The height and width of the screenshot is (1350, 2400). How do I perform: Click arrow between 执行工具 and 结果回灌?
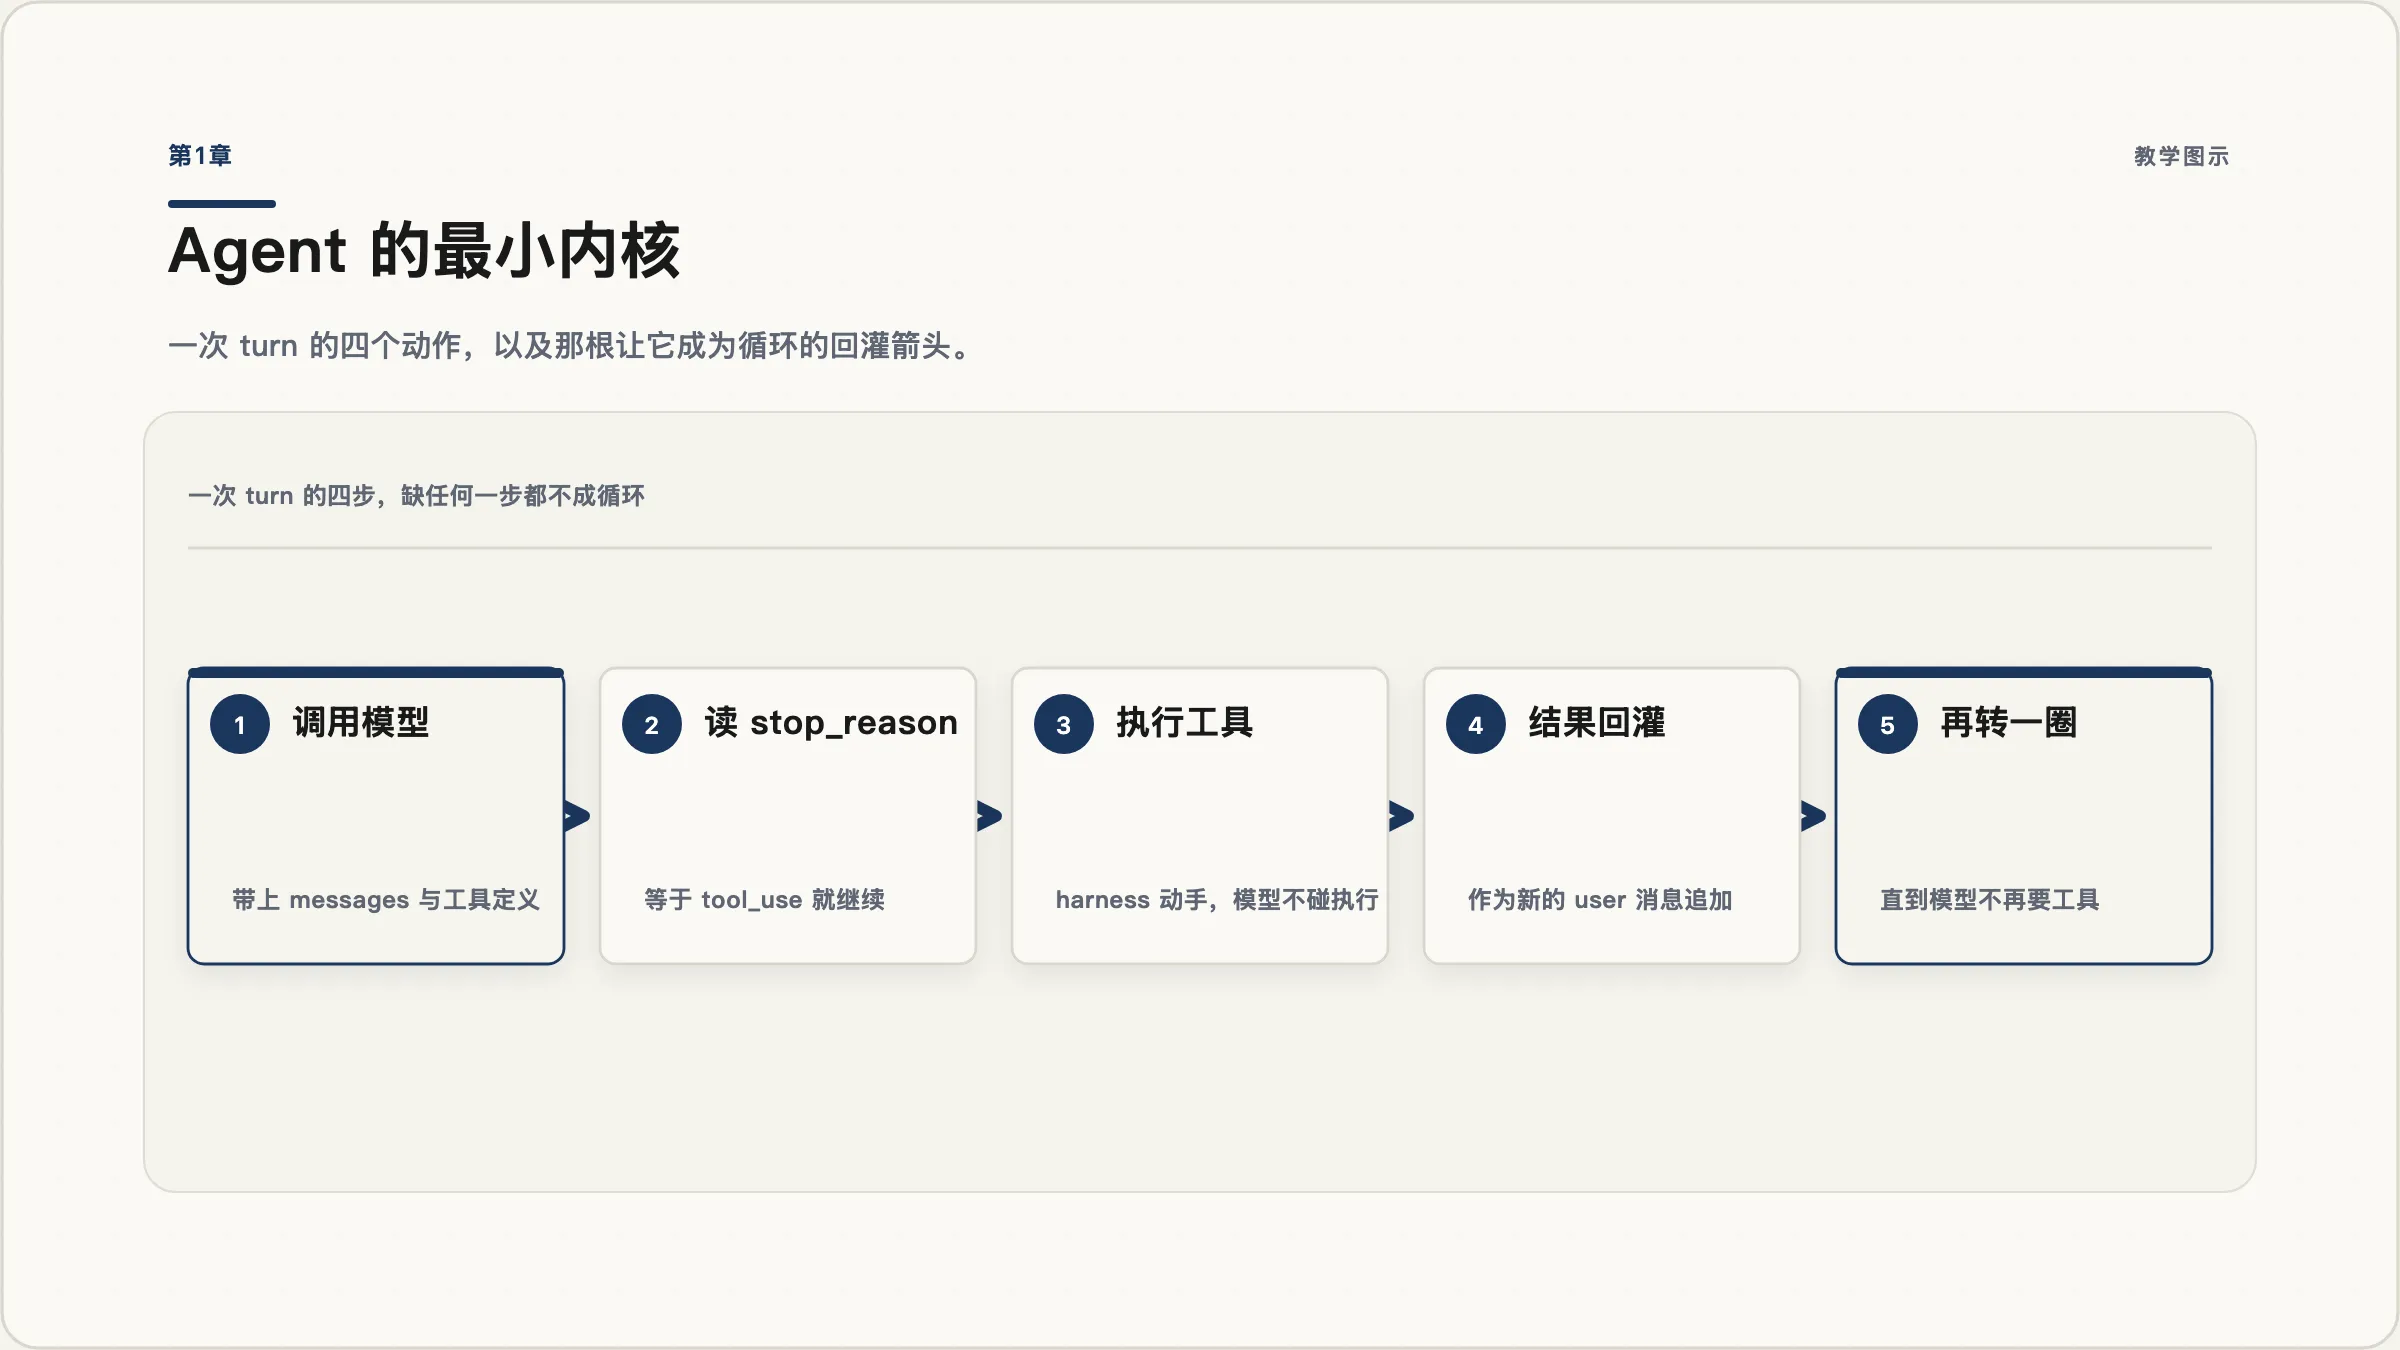pos(1401,816)
